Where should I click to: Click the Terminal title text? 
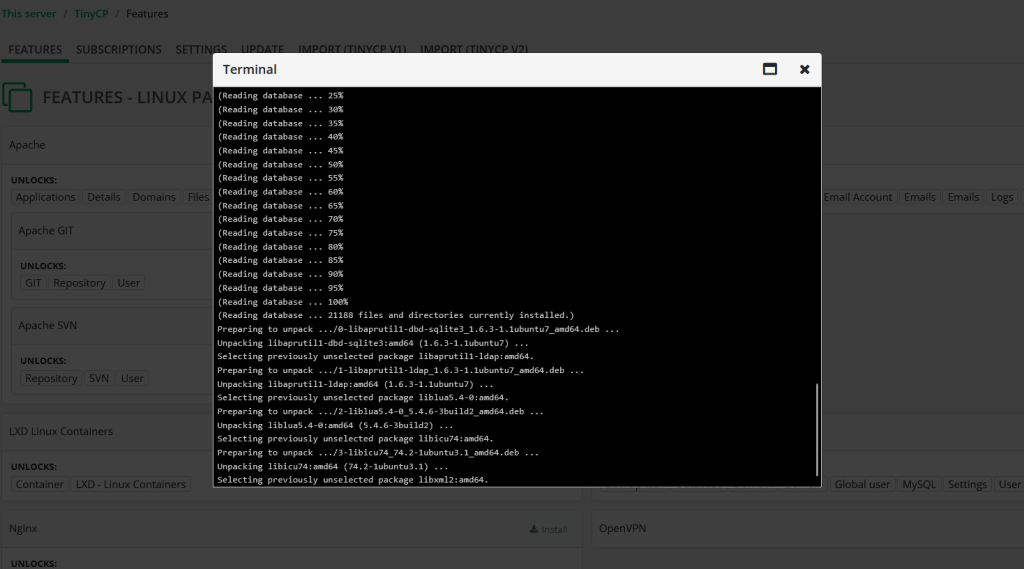249,69
